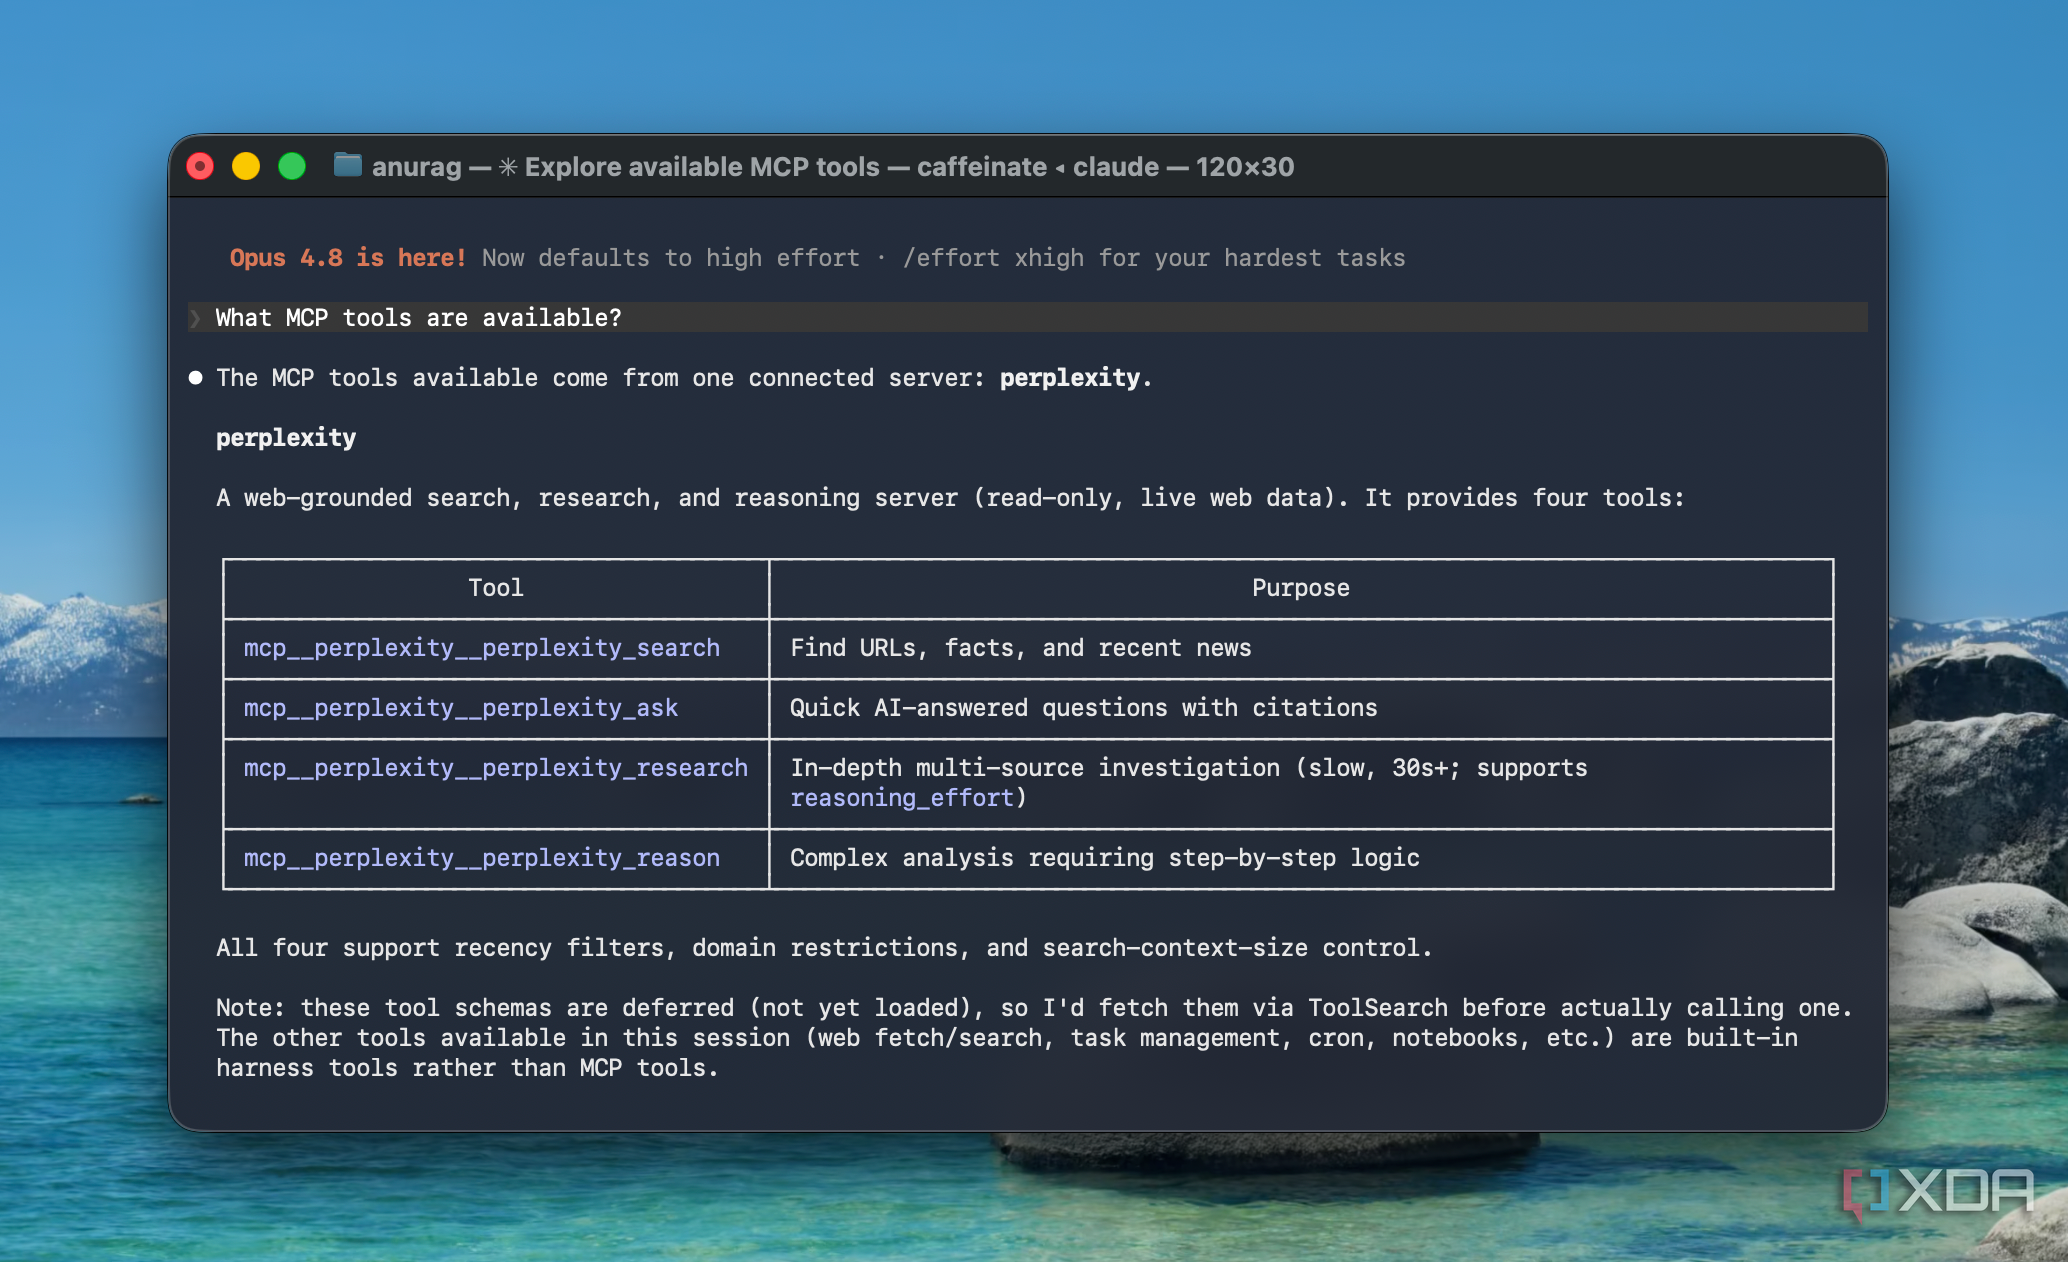Click the '/effort xhigh' hint text
This screenshot has height=1262, width=2068.
[993, 258]
